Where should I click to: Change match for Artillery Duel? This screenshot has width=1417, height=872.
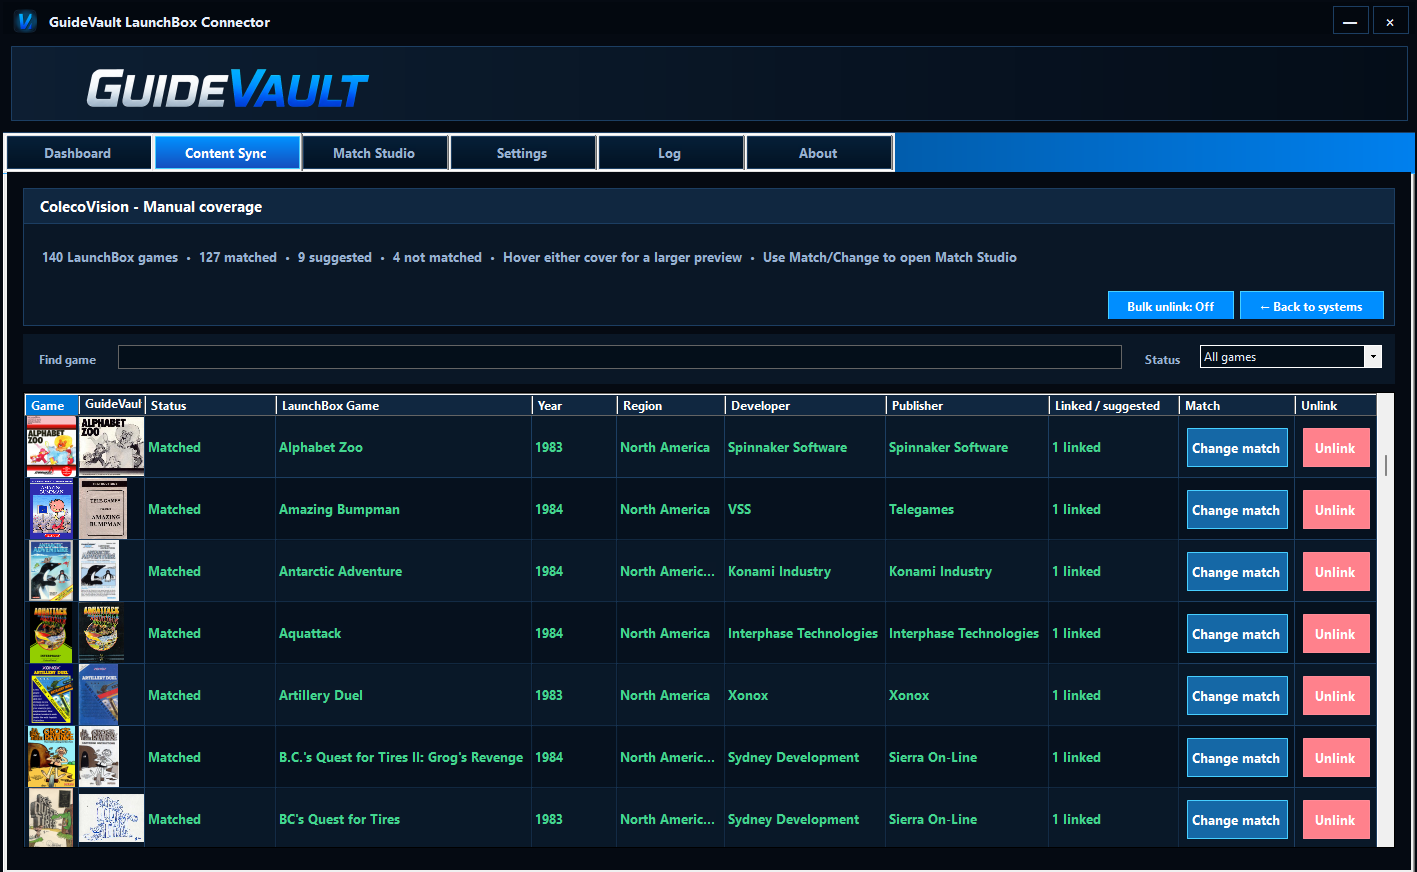[x=1236, y=696]
